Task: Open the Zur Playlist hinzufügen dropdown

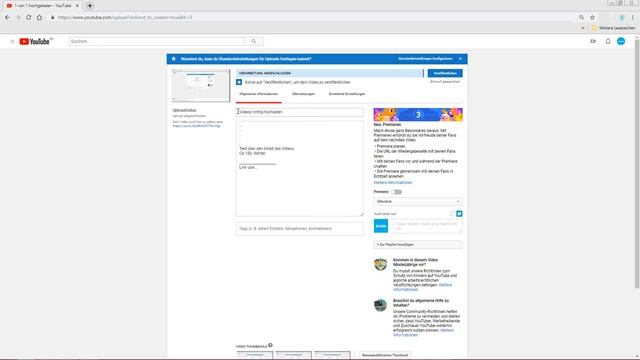Action: pos(418,244)
